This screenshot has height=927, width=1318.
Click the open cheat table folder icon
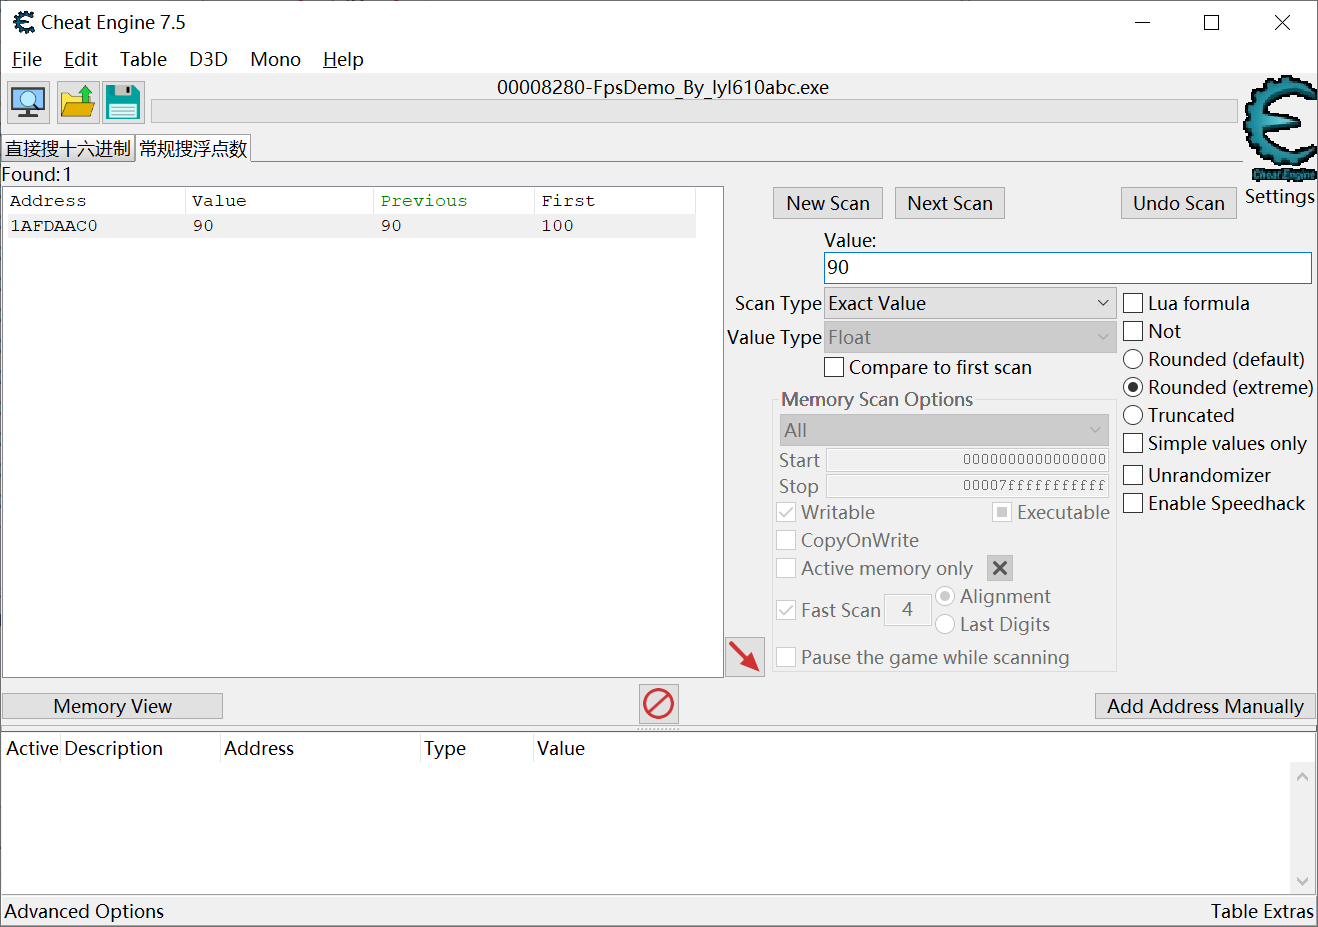[77, 102]
